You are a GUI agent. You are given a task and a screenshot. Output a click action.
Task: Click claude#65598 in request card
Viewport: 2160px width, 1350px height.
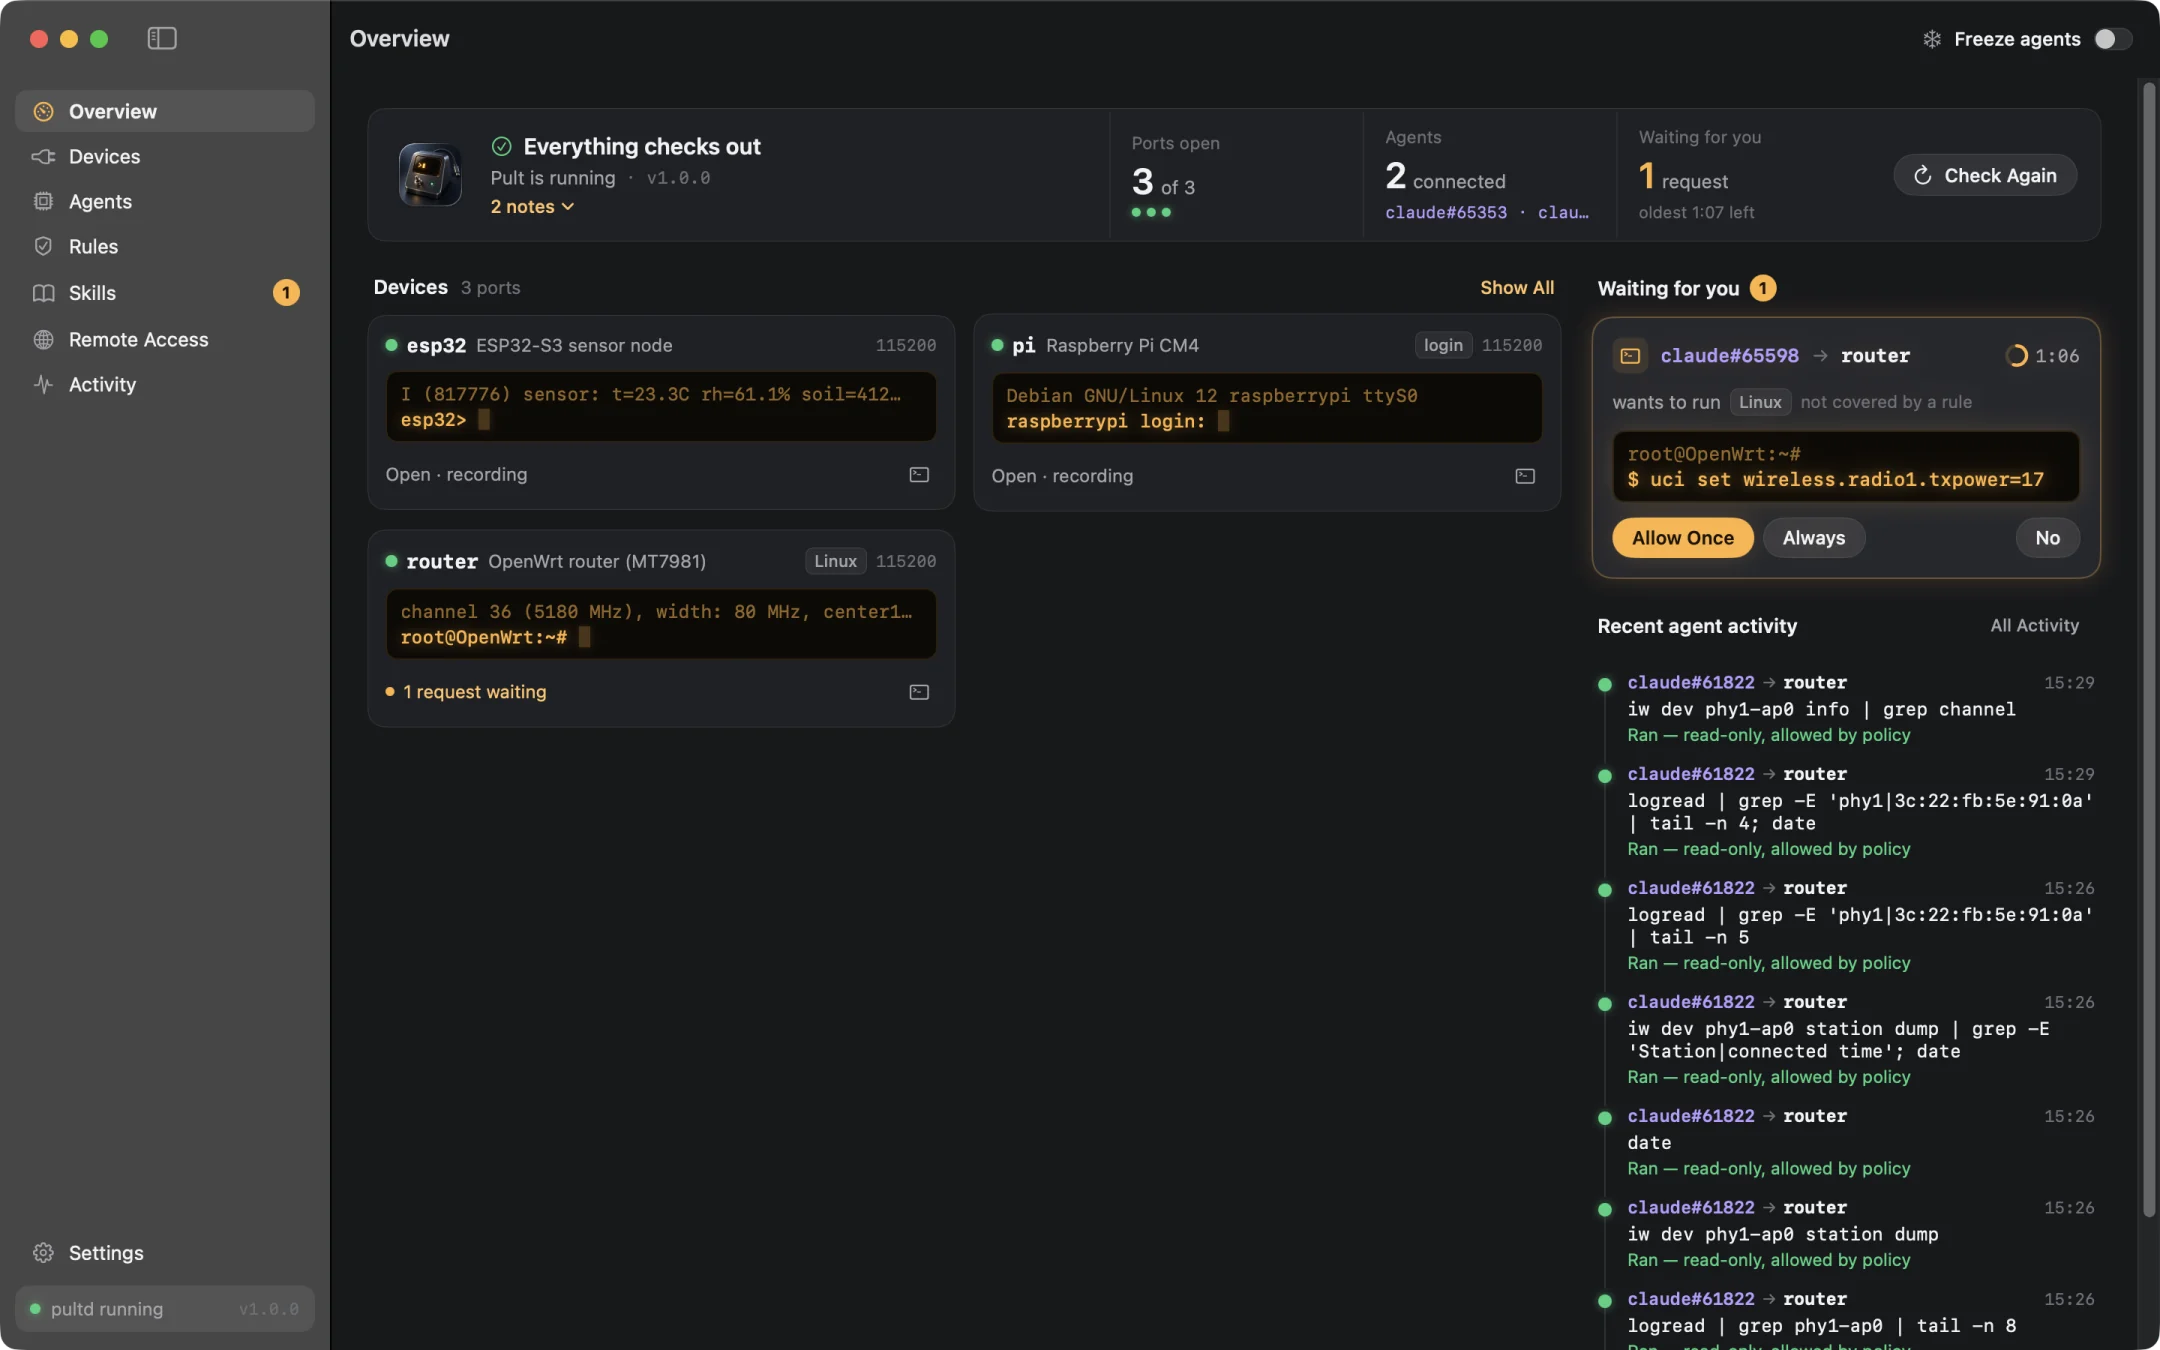pyautogui.click(x=1729, y=356)
